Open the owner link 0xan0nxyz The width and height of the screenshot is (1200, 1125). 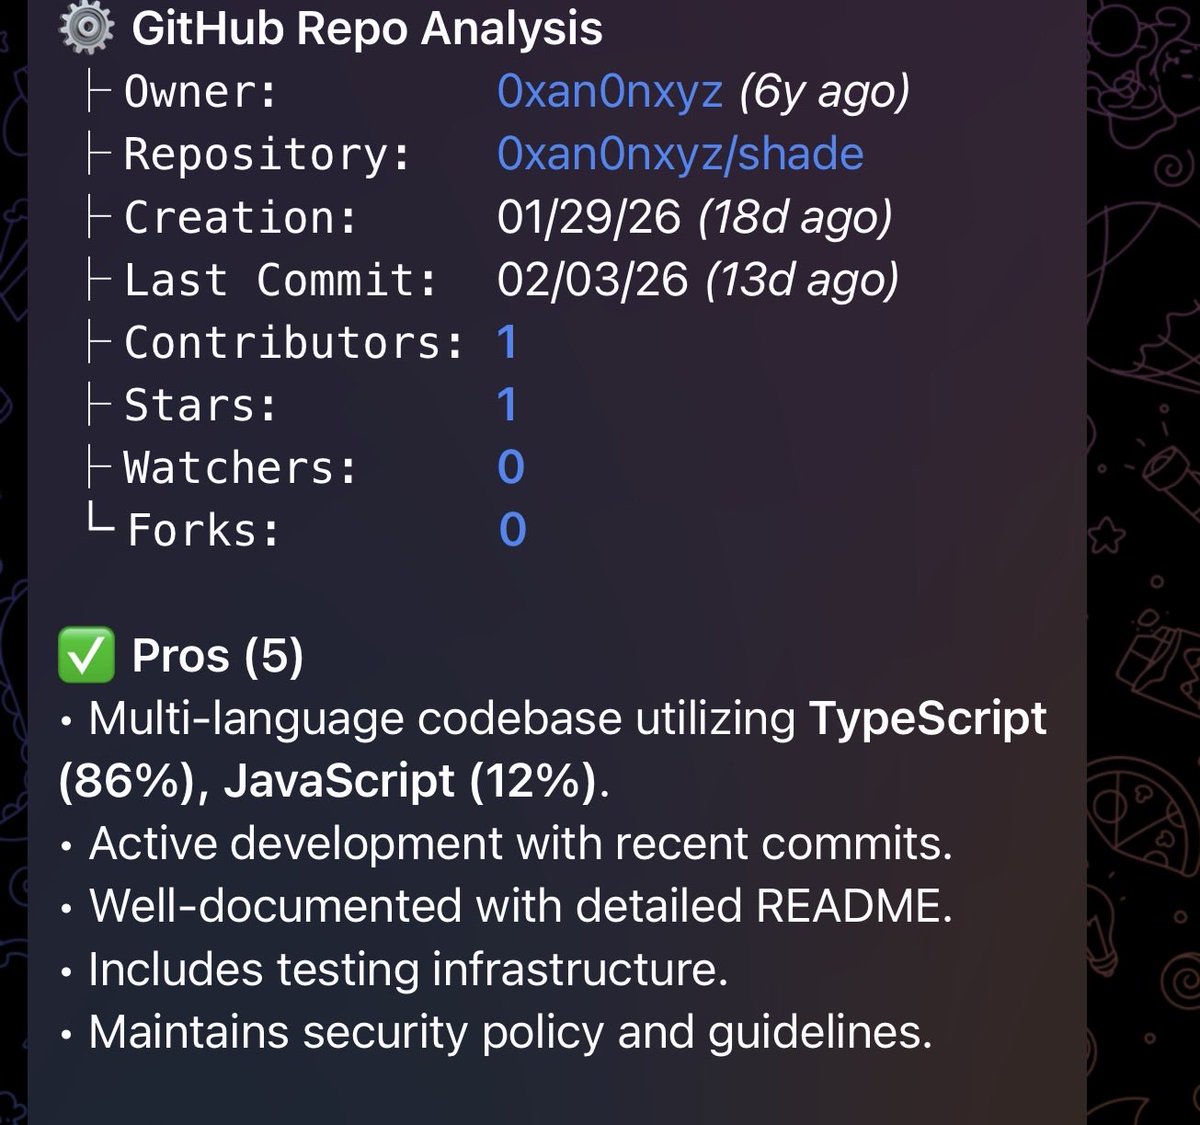tap(609, 92)
